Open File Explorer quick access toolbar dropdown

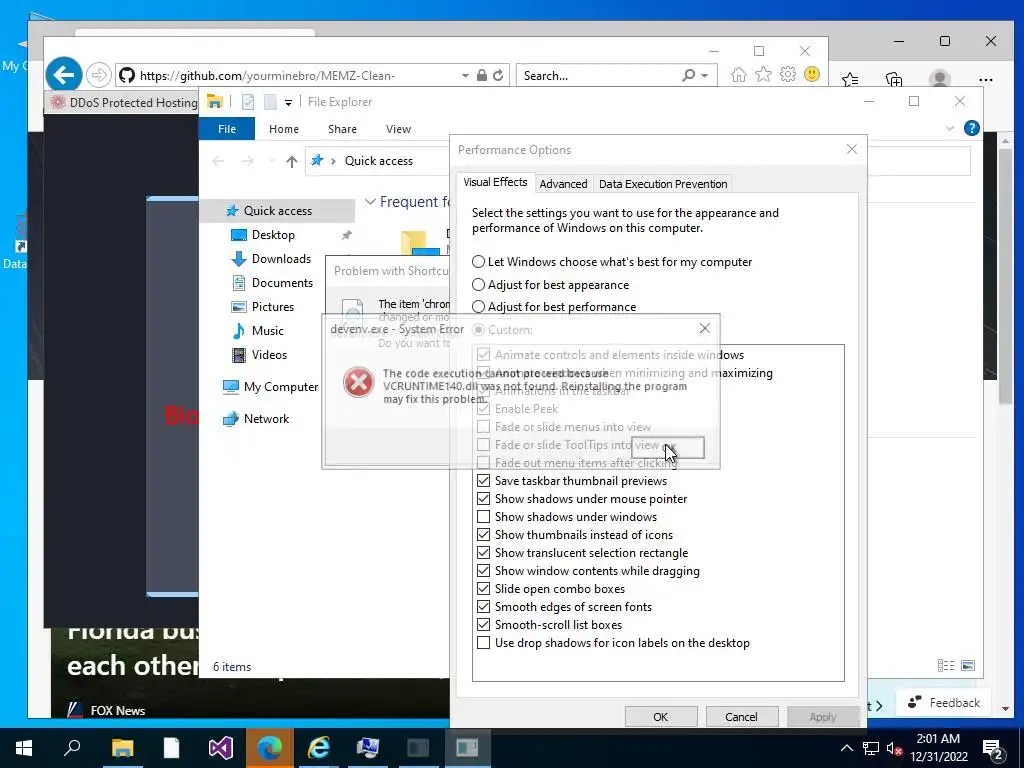(x=288, y=103)
